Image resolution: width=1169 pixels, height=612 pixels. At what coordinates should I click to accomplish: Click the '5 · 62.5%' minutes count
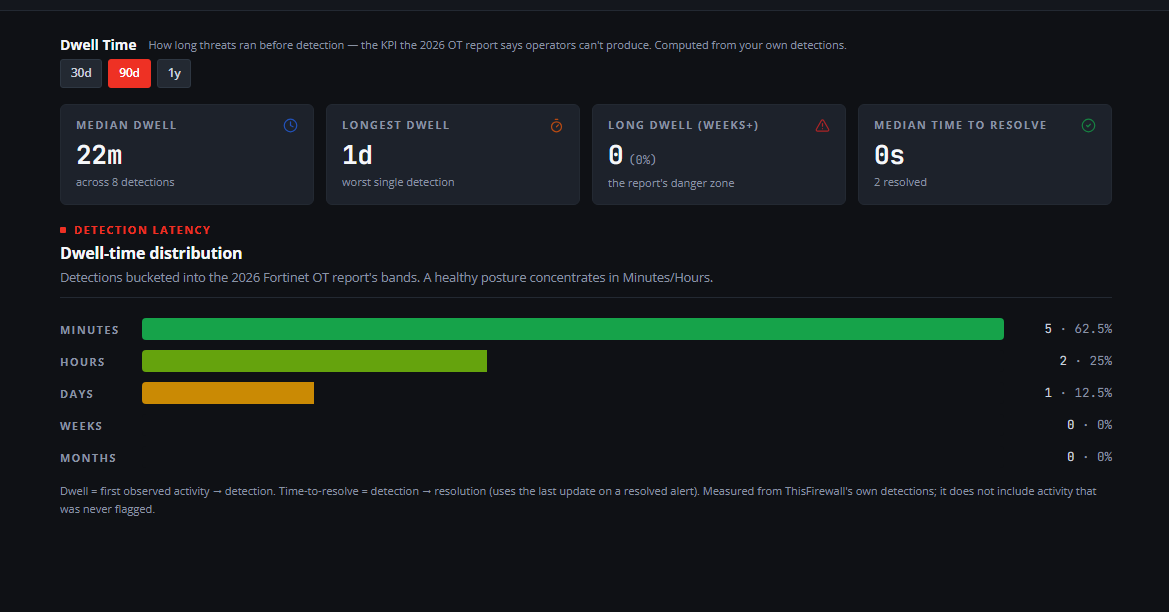(x=1078, y=329)
